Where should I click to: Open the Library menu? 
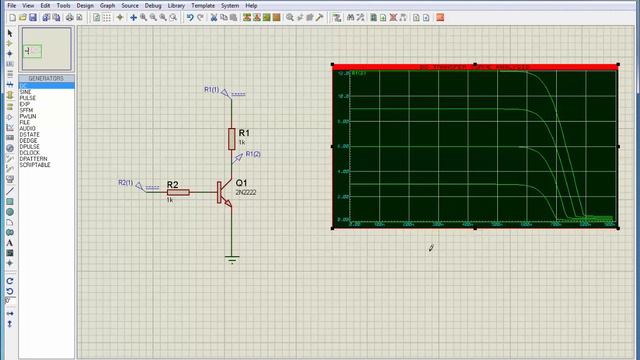(176, 6)
